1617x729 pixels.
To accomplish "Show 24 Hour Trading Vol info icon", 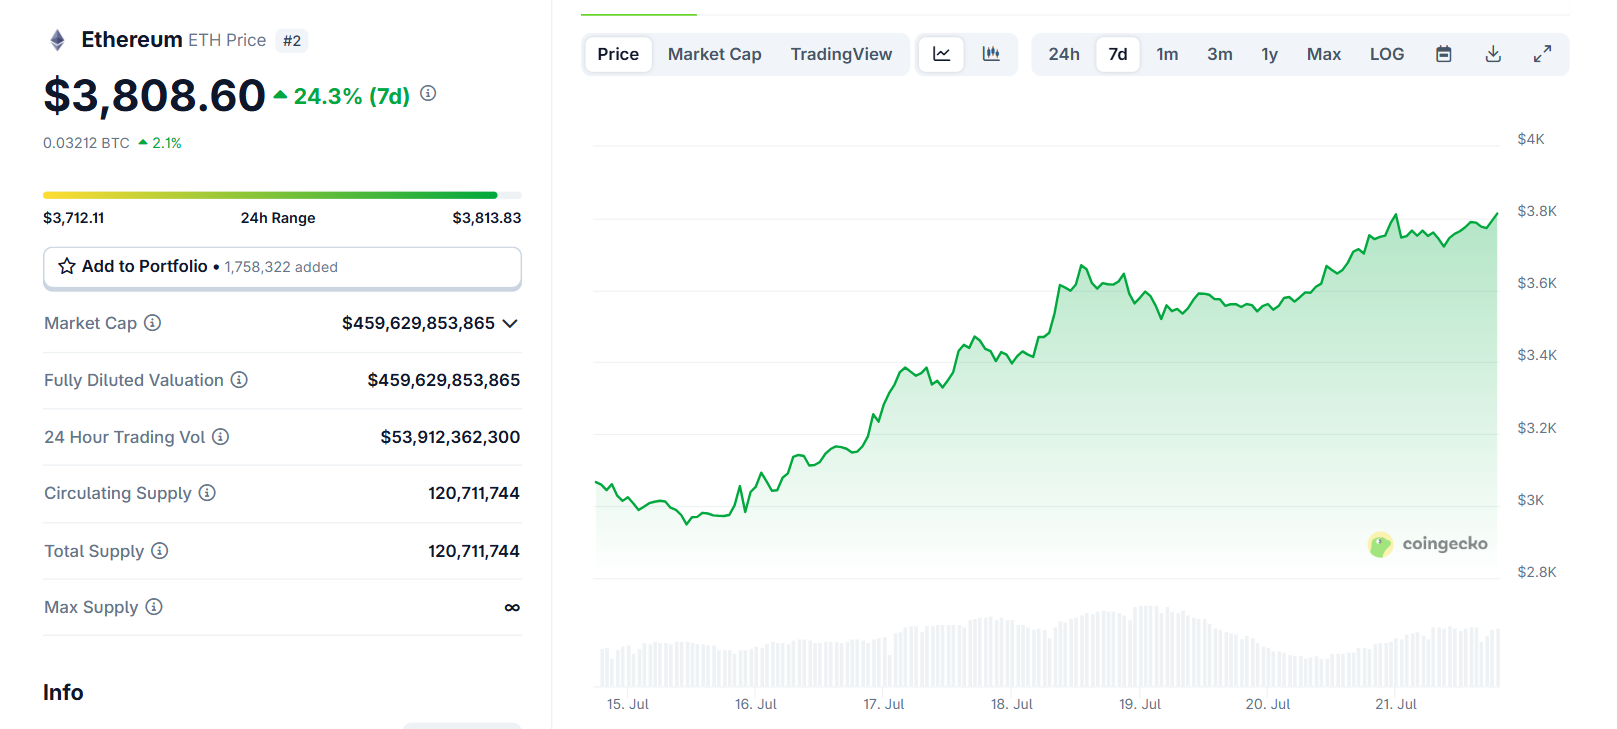I will pos(220,437).
